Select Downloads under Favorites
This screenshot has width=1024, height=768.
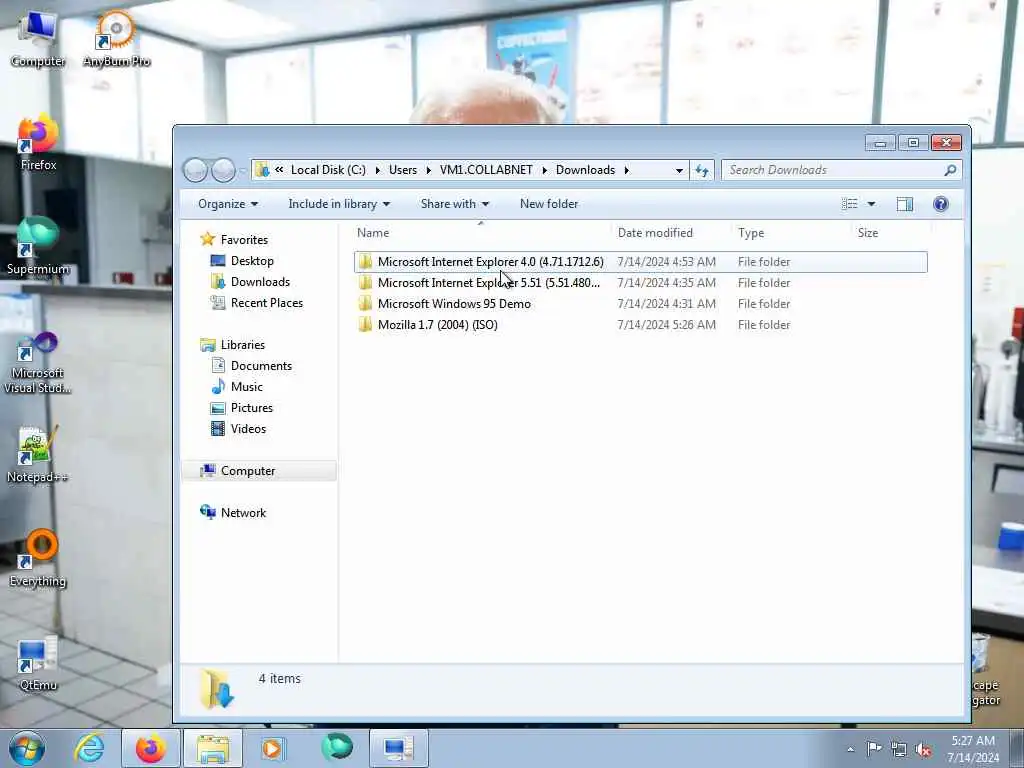pyautogui.click(x=260, y=281)
